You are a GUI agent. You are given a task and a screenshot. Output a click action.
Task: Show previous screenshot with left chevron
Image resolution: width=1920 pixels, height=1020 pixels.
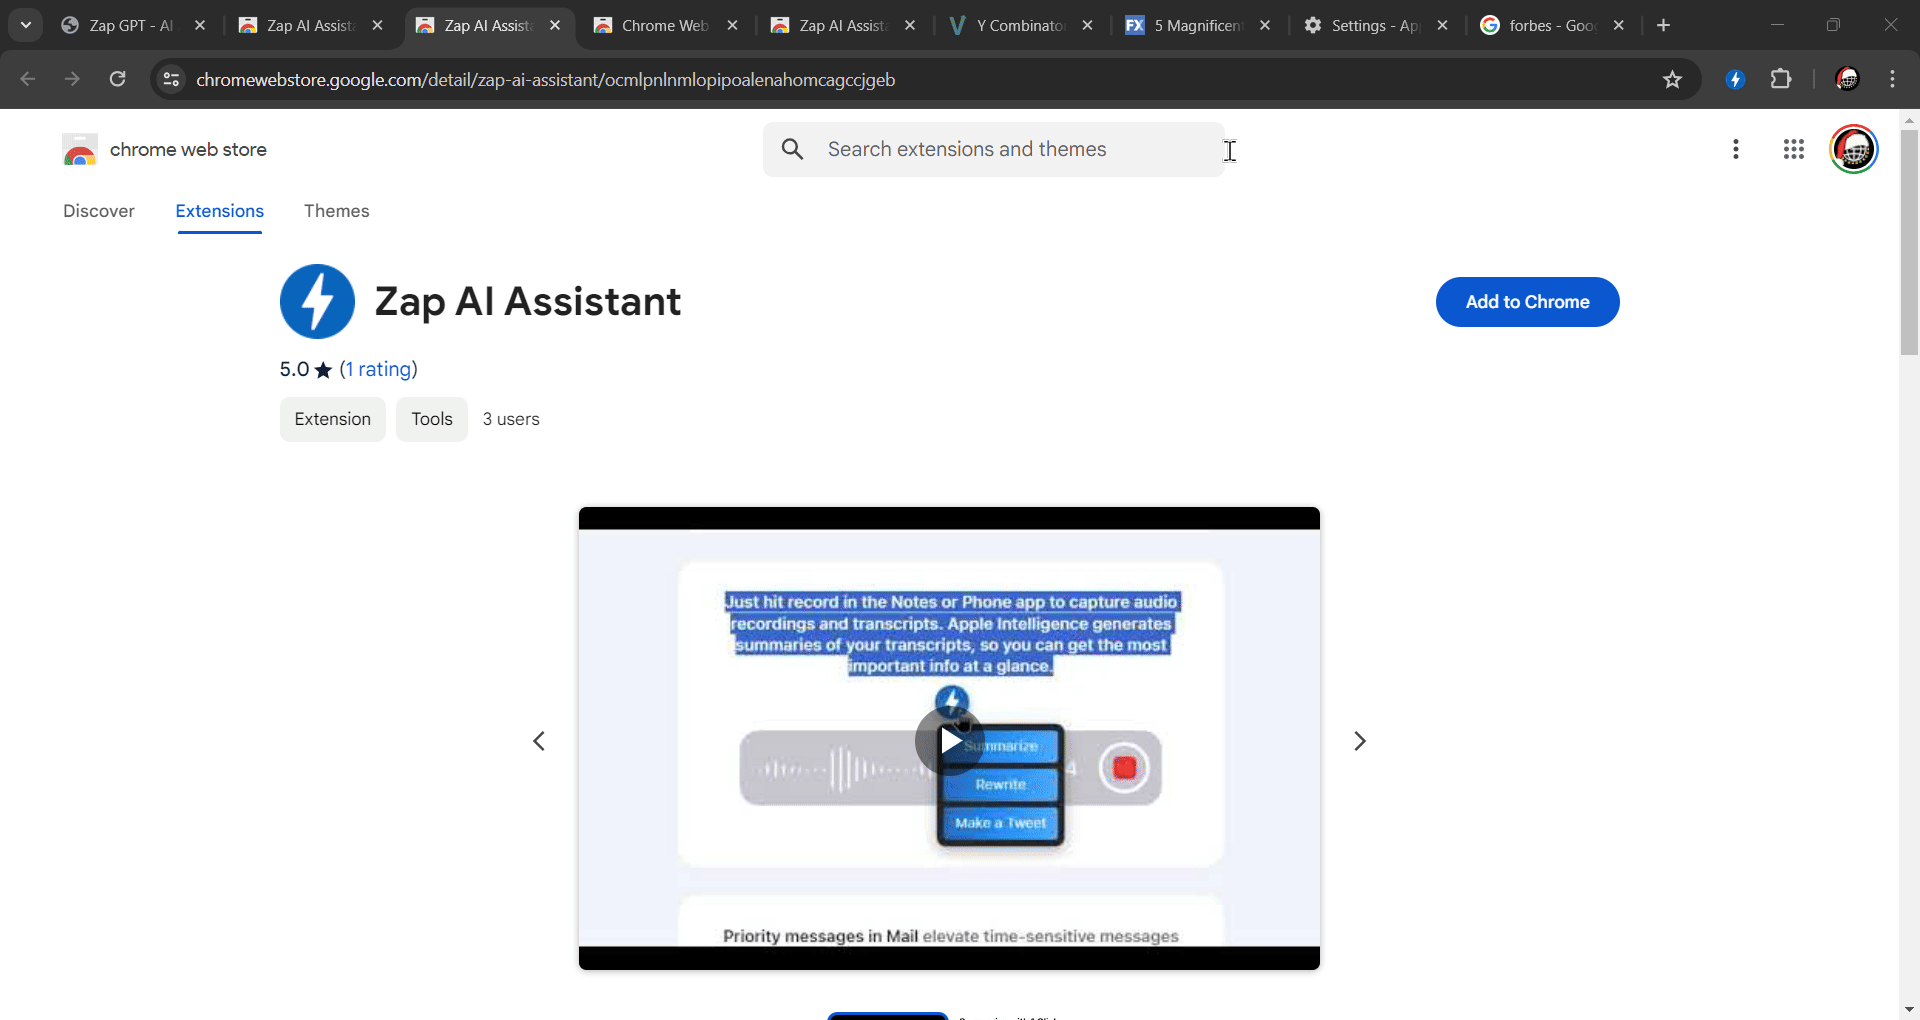(539, 741)
